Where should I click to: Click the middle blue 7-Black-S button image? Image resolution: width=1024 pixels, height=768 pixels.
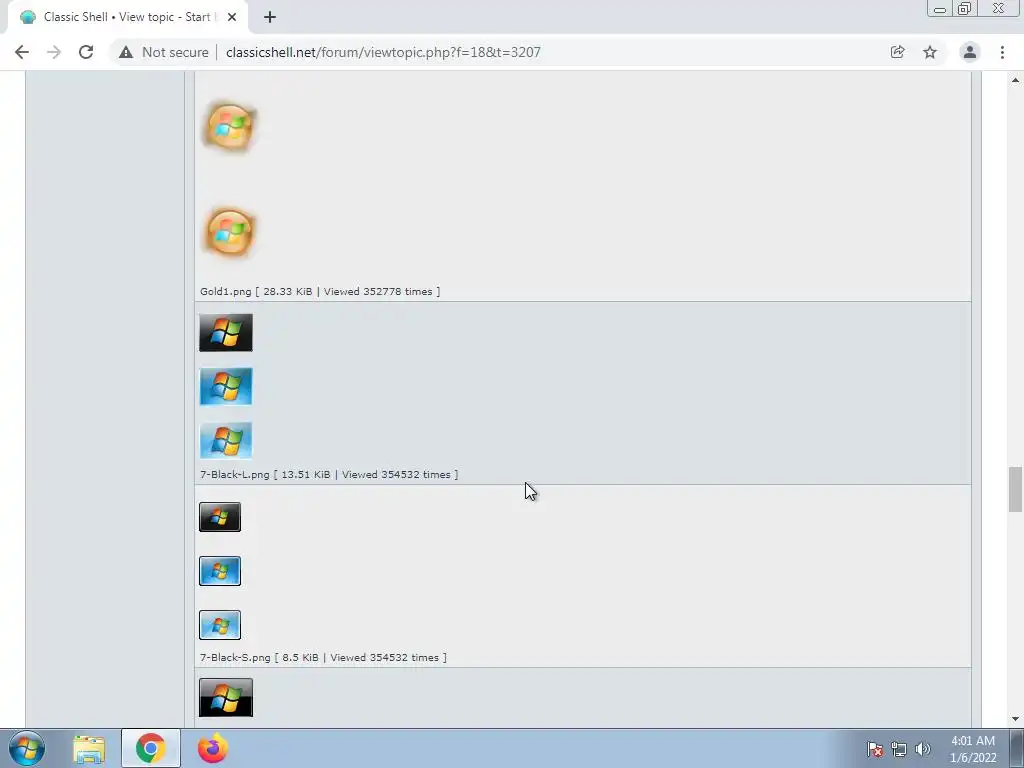(220, 571)
